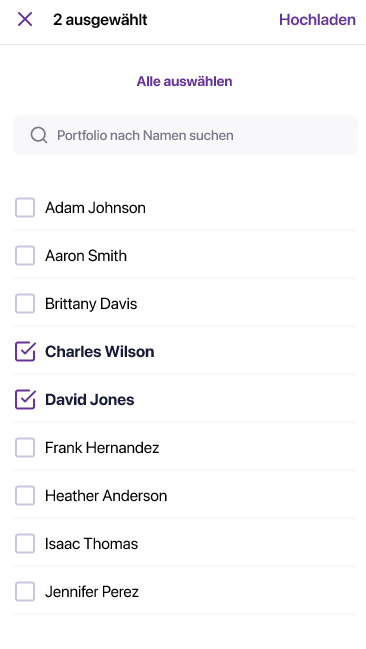Viewport: 366px width, 649px height.
Task: Select the Adam Johnson name row
Action: (x=185, y=207)
